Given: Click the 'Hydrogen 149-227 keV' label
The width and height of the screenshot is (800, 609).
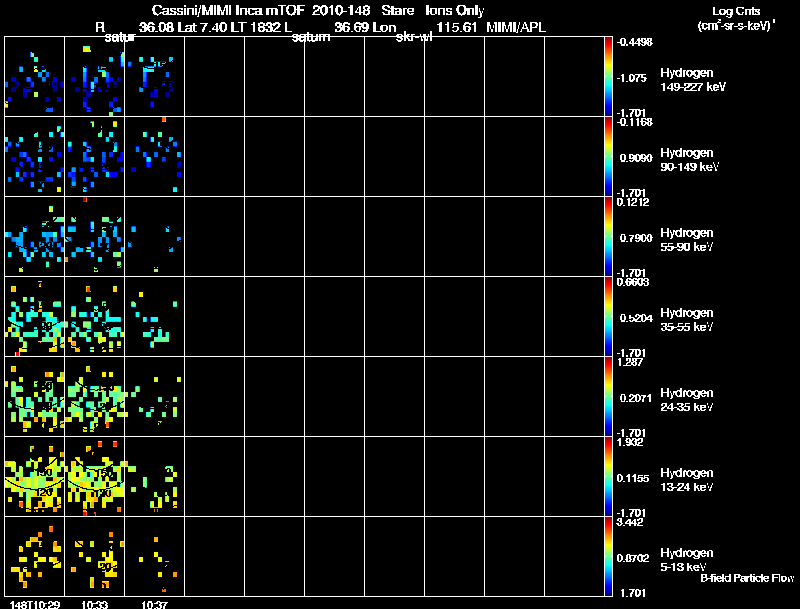Looking at the screenshot, I should tap(692, 80).
